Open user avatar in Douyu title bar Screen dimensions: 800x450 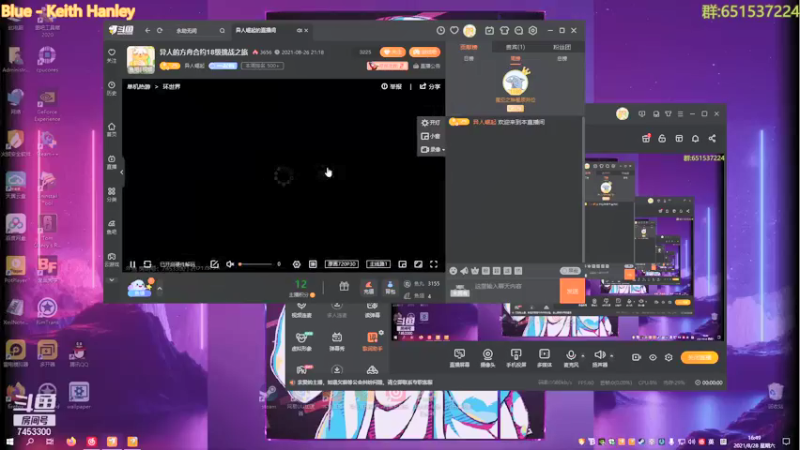point(469,31)
